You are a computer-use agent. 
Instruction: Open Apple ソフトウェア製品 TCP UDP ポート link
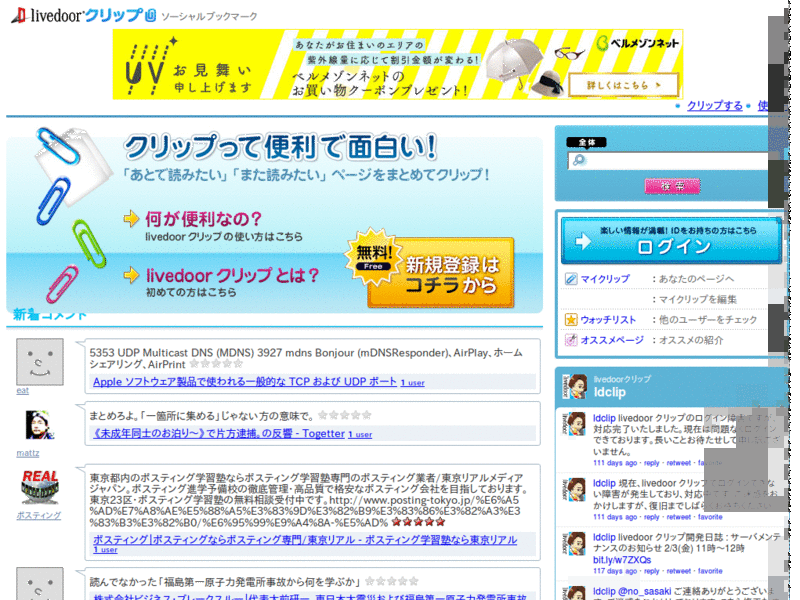coord(245,382)
